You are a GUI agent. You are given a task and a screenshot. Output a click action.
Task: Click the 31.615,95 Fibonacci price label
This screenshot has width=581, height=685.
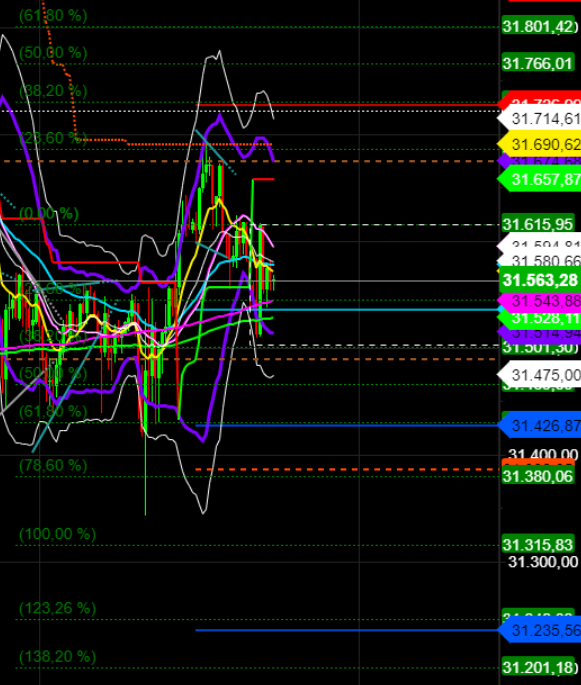coord(538,224)
